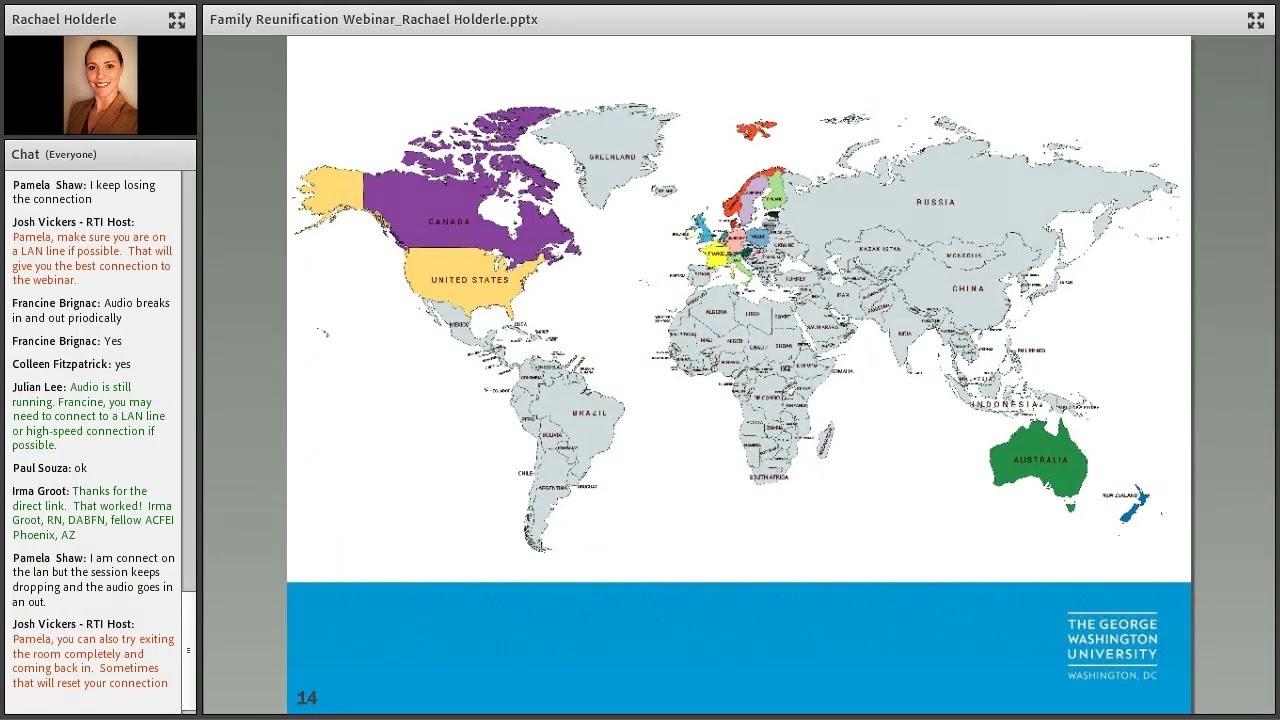Viewport: 1280px width, 720px height.
Task: Click Irma Groot's 'Thanks for the direct link' message
Action: 93,513
